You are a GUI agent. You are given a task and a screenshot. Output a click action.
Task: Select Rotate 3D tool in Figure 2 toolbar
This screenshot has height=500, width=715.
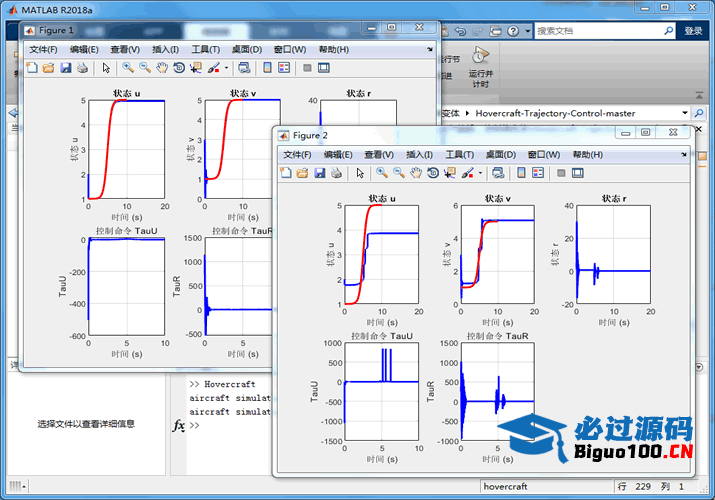[x=433, y=173]
